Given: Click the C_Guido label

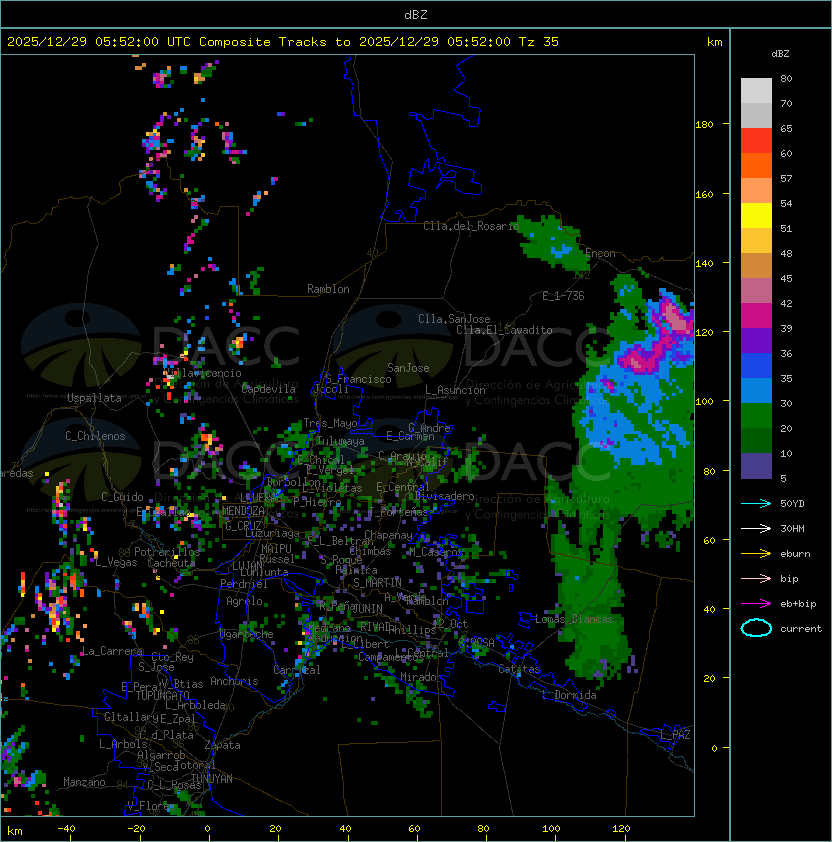Looking at the screenshot, I should pyautogui.click(x=122, y=497).
